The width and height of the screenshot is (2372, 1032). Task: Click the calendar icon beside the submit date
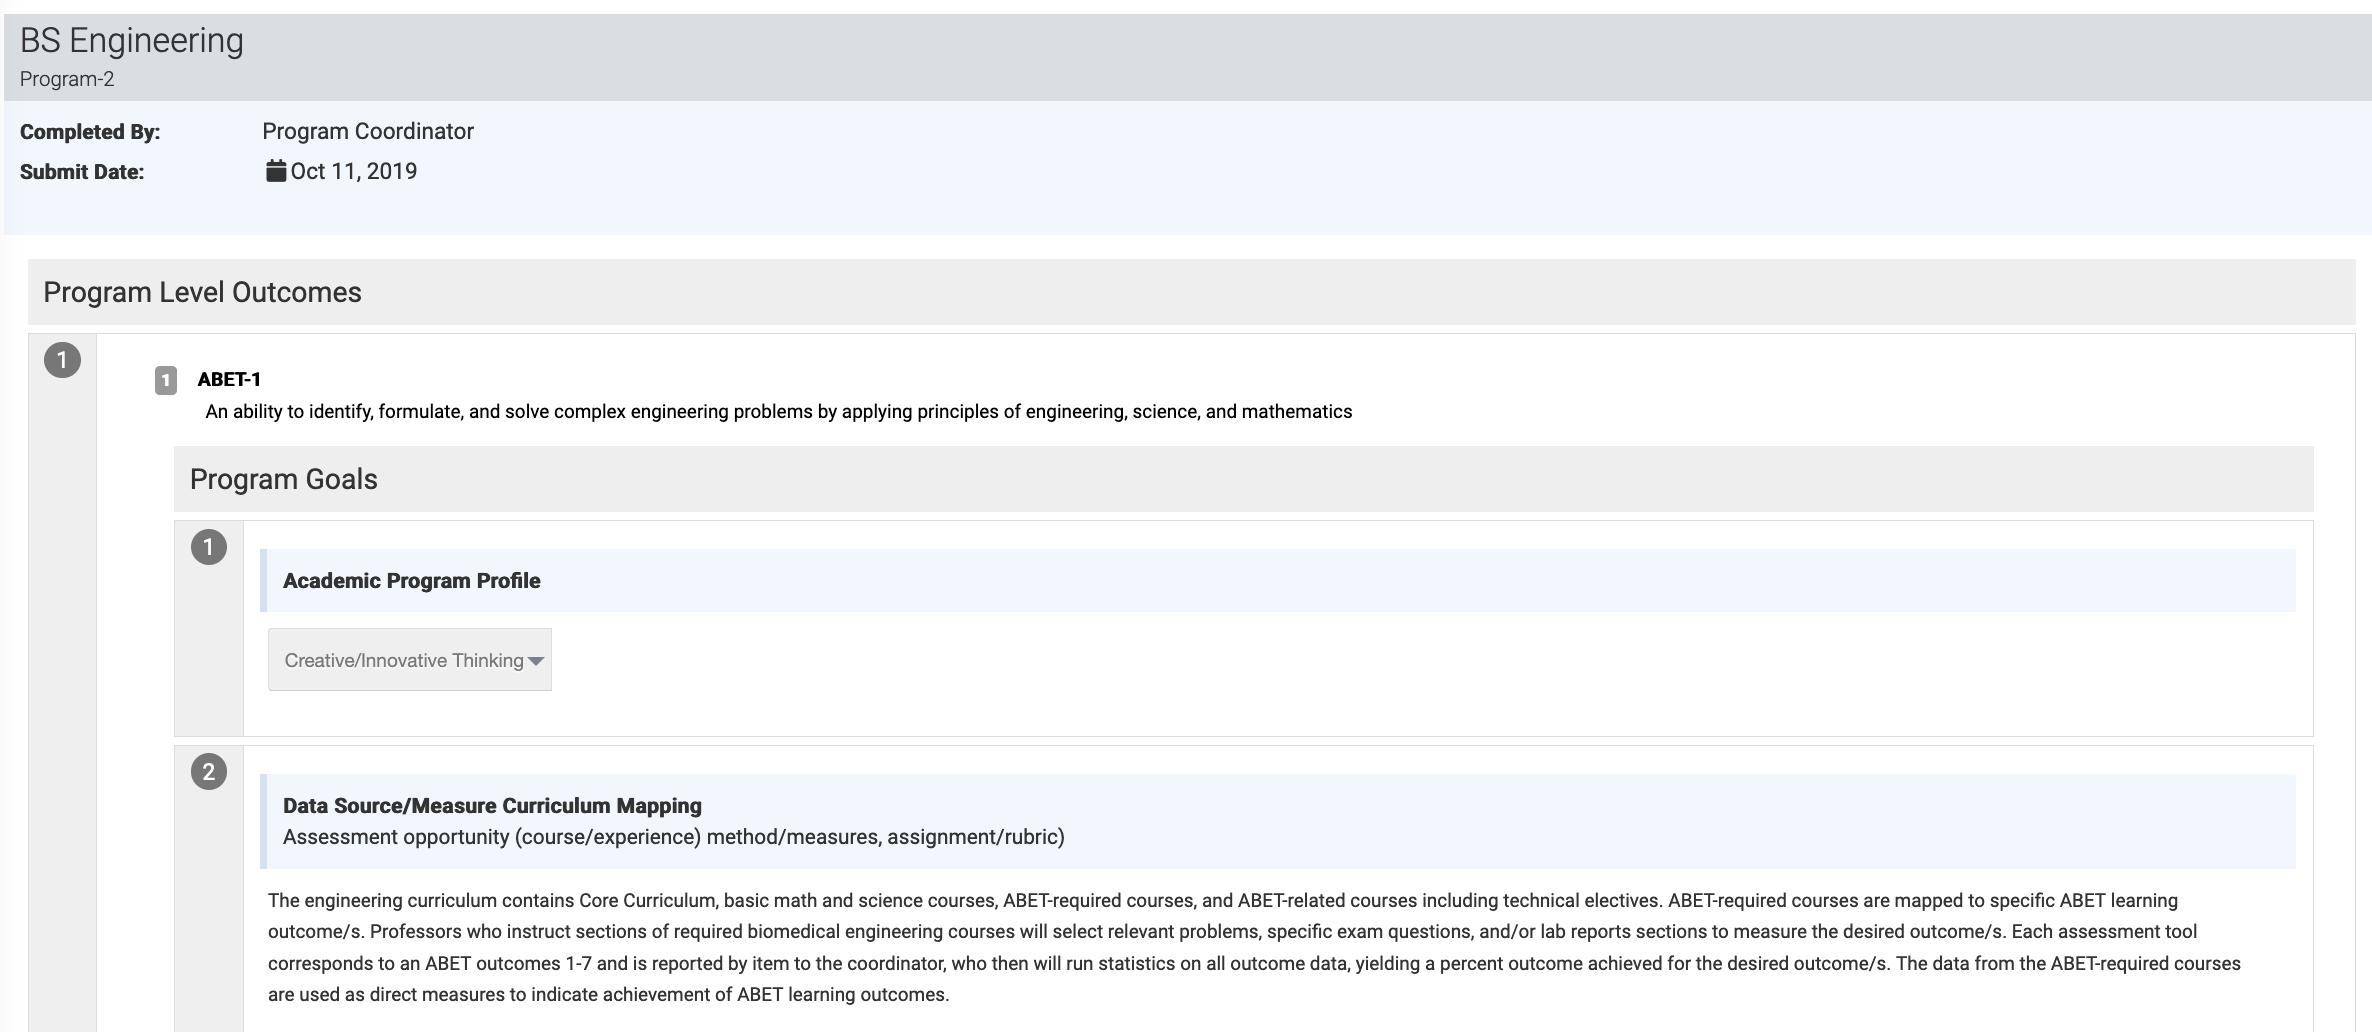click(x=276, y=171)
